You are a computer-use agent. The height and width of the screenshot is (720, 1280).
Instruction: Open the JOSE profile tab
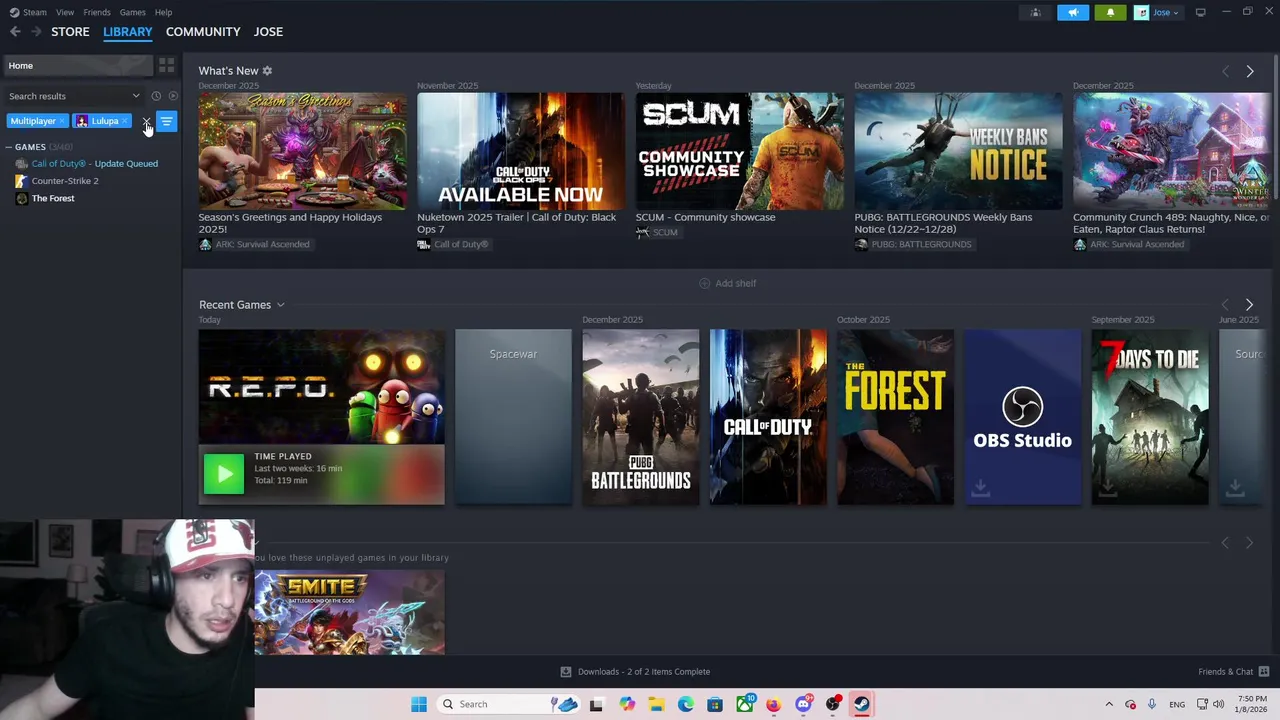point(268,32)
